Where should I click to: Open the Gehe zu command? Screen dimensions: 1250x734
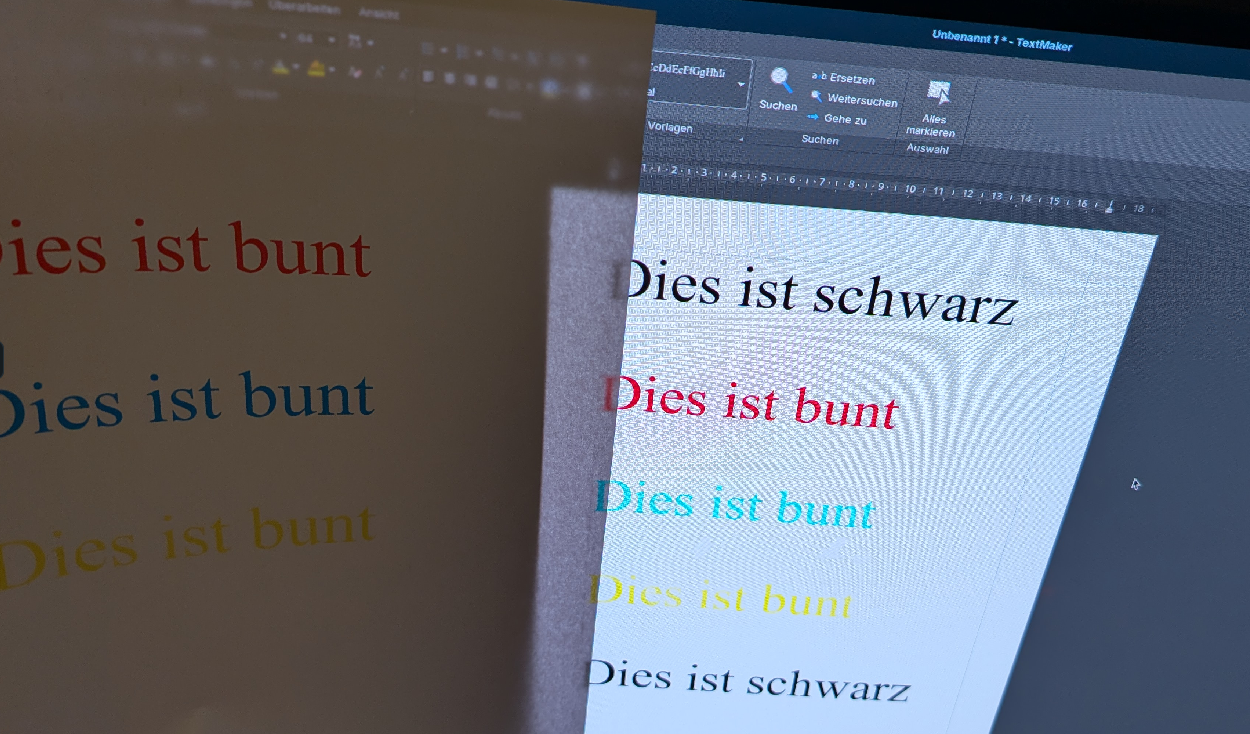point(837,119)
